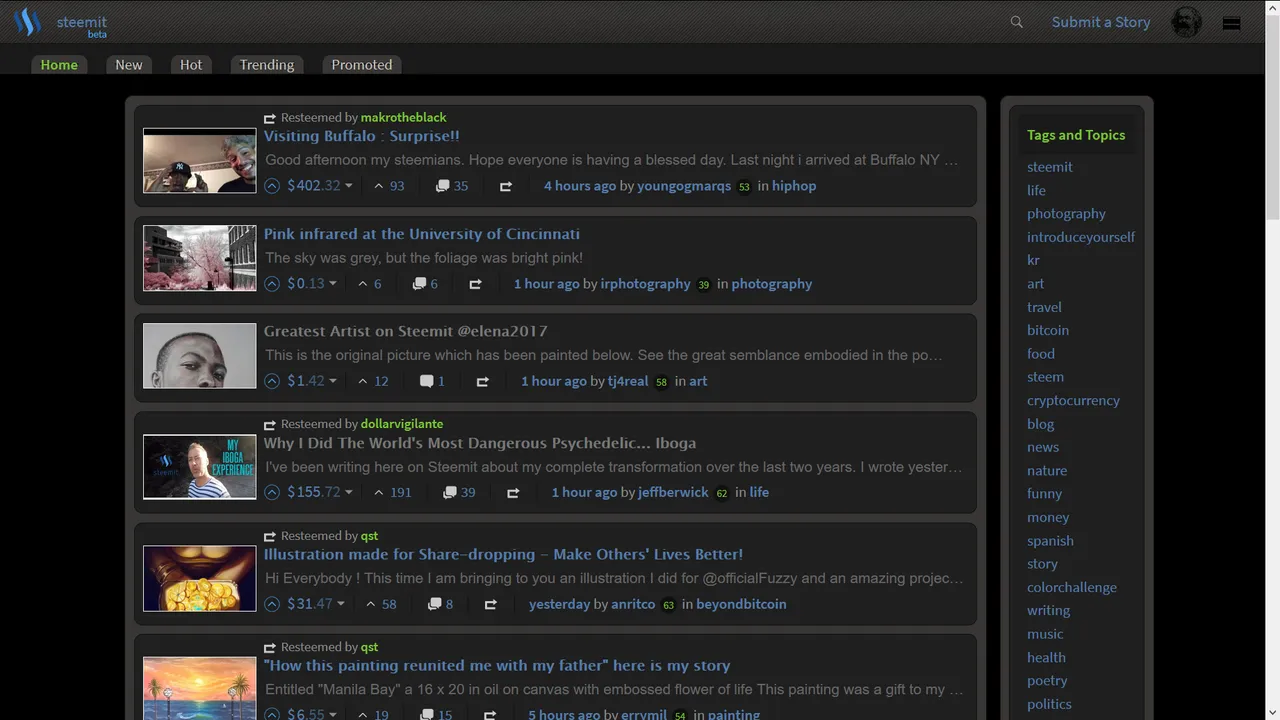This screenshot has height=720, width=1280.
Task: Resteem the Share-dropping illustration post
Action: tap(491, 604)
